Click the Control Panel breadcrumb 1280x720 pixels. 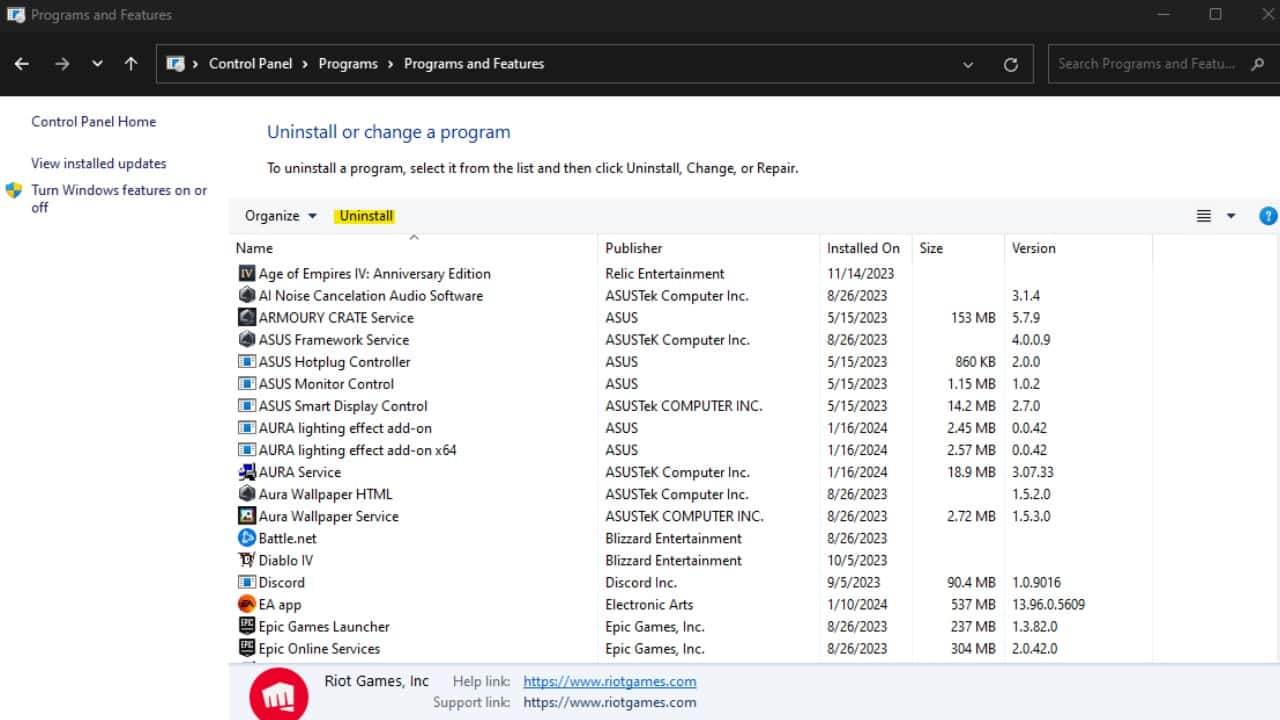pyautogui.click(x=250, y=63)
